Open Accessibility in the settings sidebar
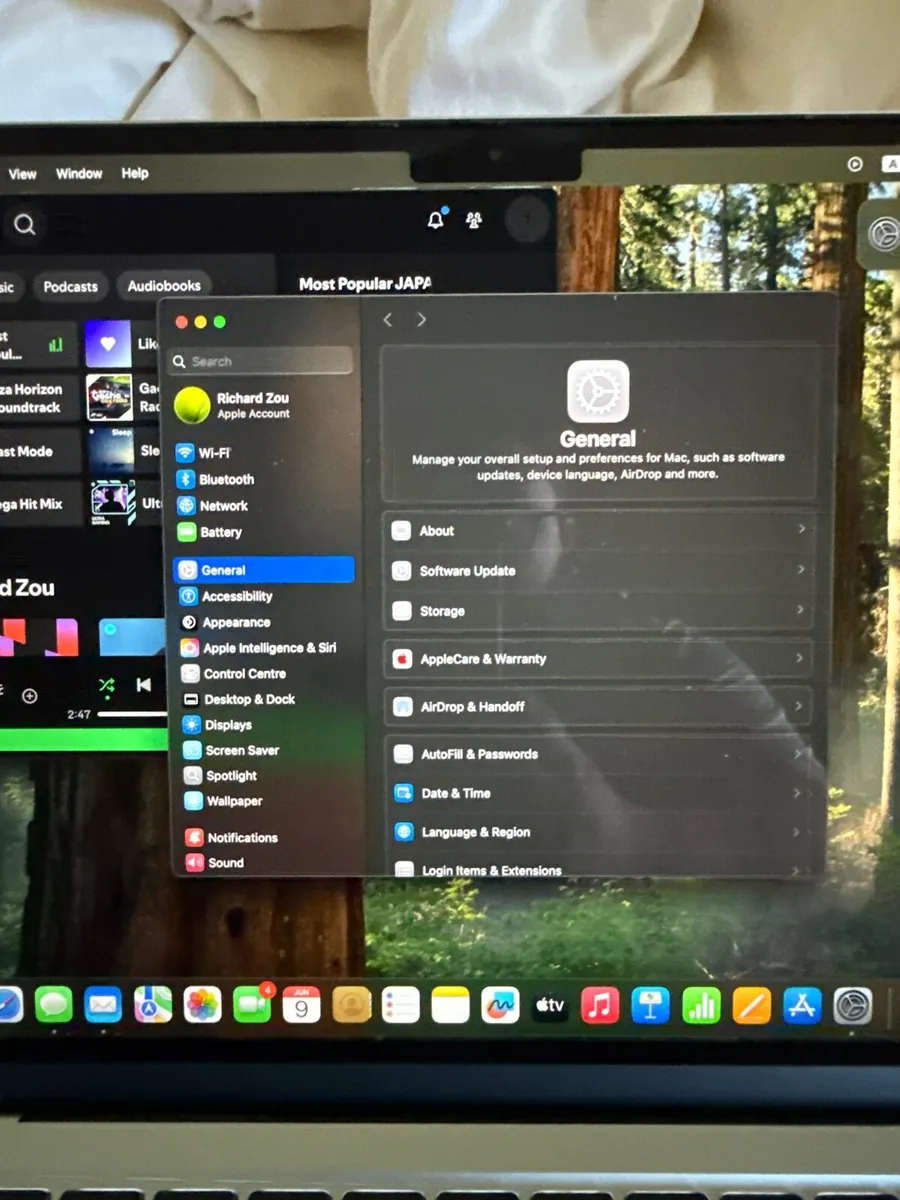900x1200 pixels. (226, 596)
